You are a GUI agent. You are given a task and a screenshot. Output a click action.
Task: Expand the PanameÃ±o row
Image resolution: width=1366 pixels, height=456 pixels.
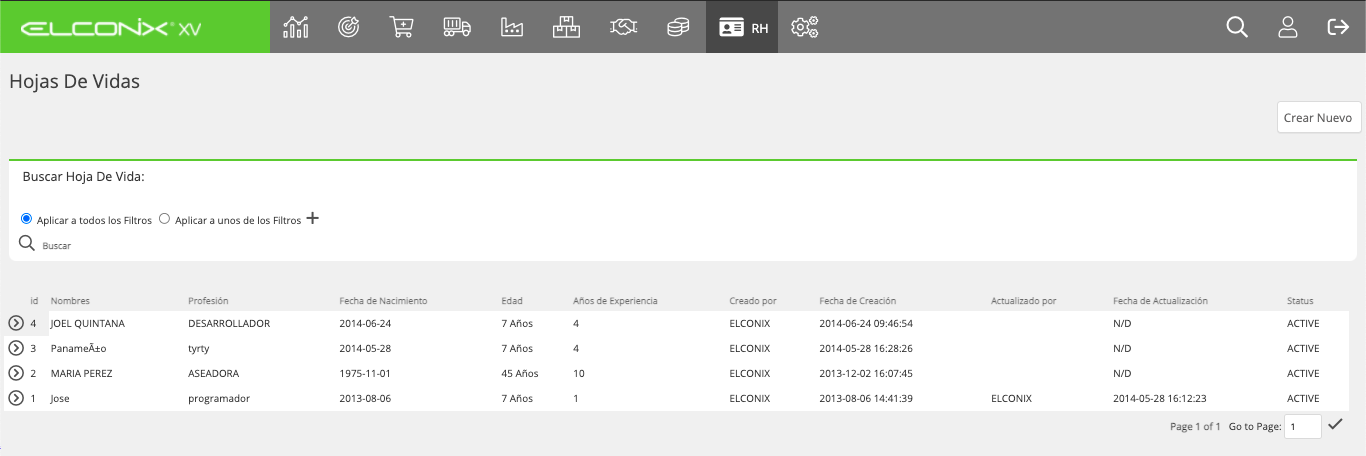pos(16,348)
